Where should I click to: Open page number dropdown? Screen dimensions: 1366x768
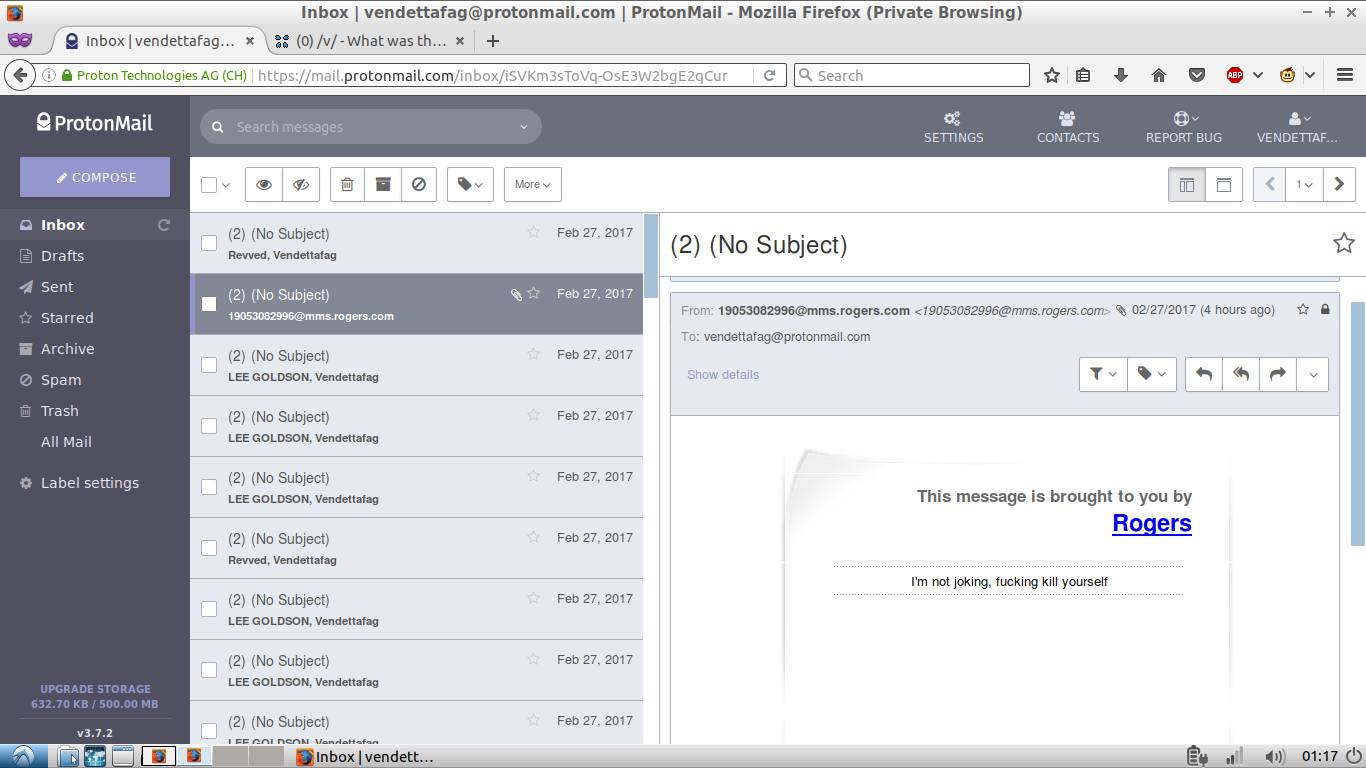(1304, 184)
